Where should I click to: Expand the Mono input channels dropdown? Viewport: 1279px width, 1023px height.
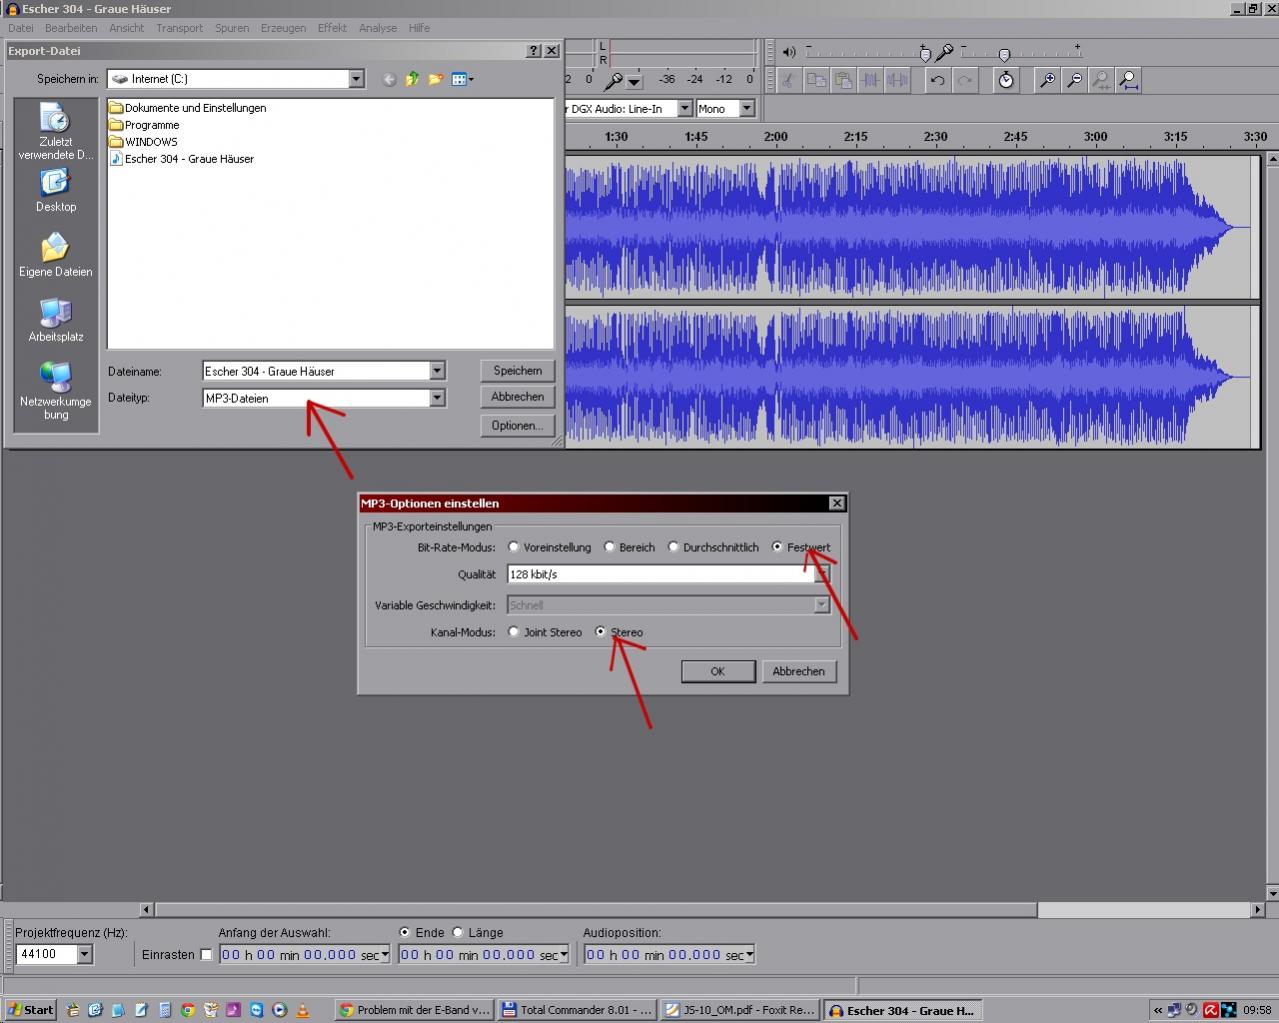[x=746, y=108]
